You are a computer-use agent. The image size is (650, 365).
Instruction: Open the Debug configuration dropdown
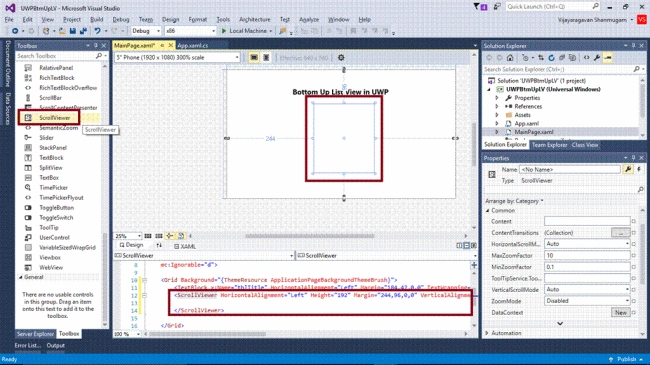146,31
